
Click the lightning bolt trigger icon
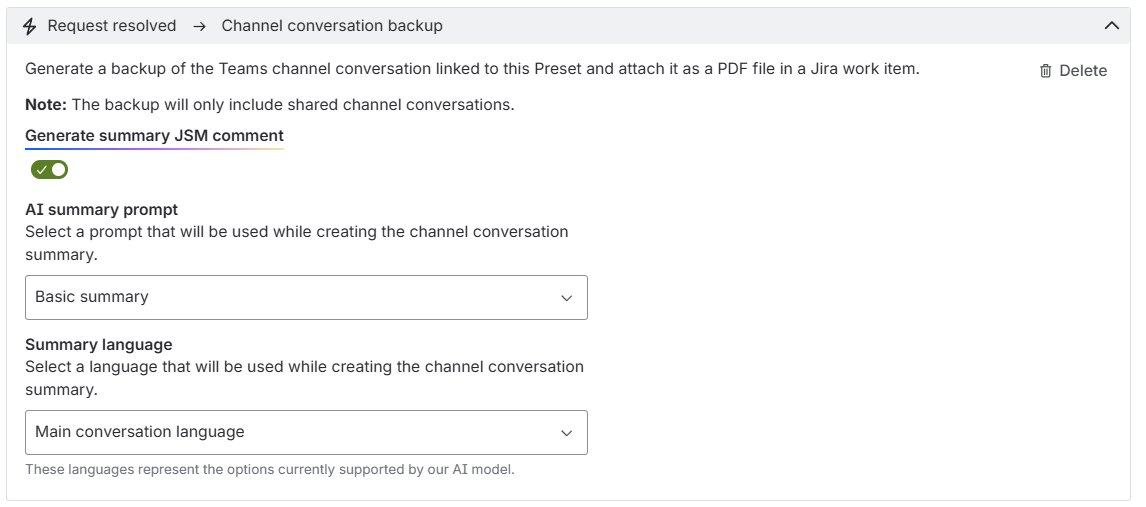[x=29, y=26]
